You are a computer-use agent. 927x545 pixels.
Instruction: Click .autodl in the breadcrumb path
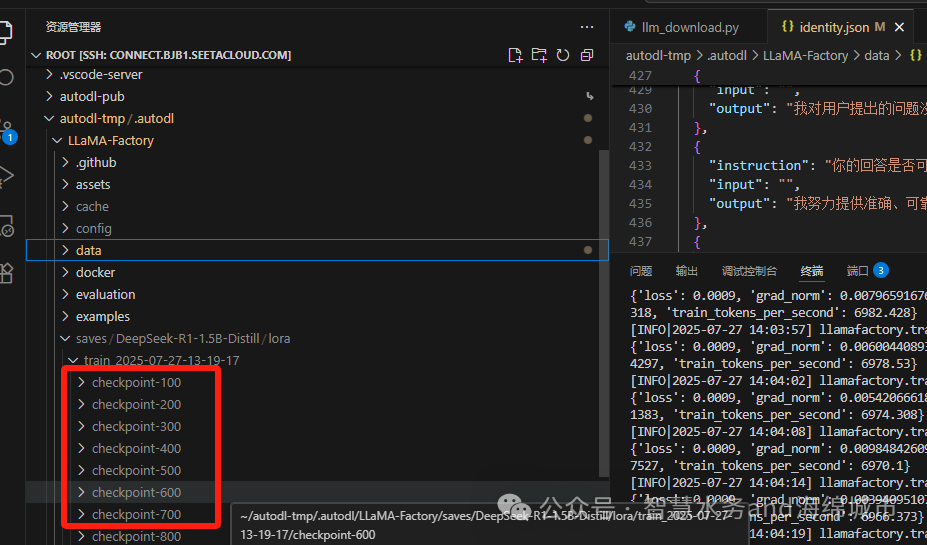(727, 56)
